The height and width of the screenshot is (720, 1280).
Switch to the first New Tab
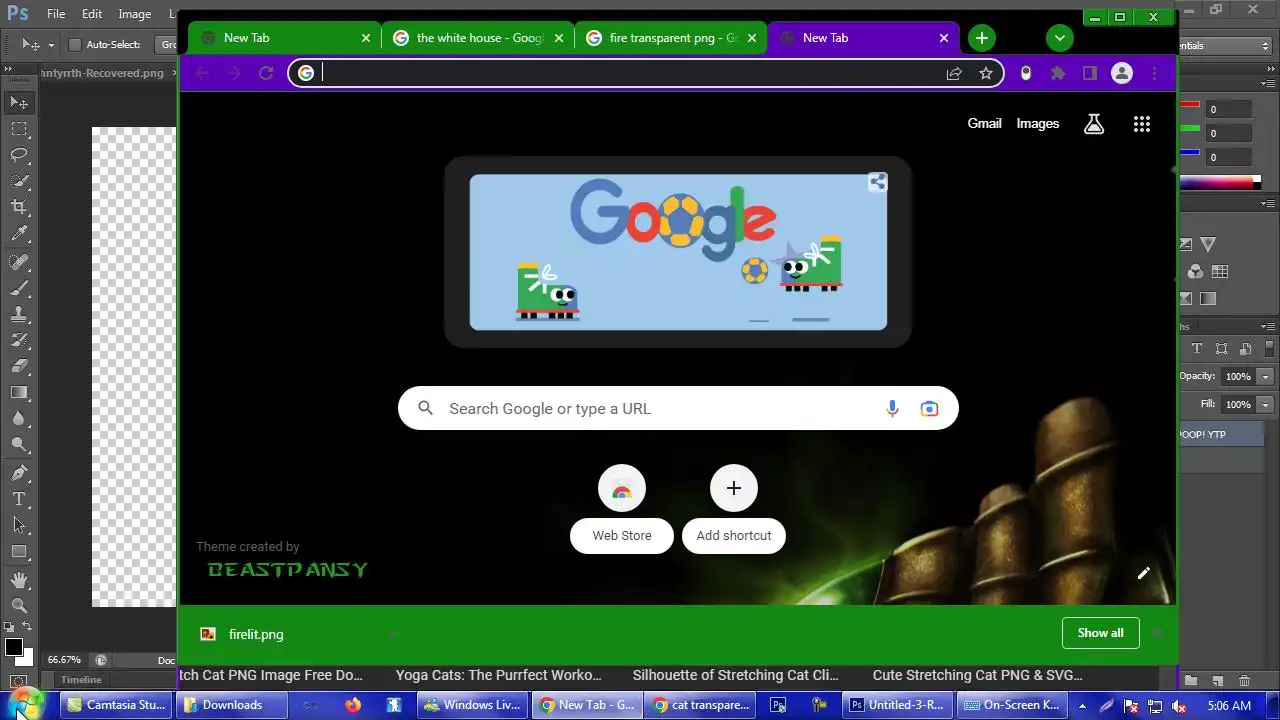point(284,38)
